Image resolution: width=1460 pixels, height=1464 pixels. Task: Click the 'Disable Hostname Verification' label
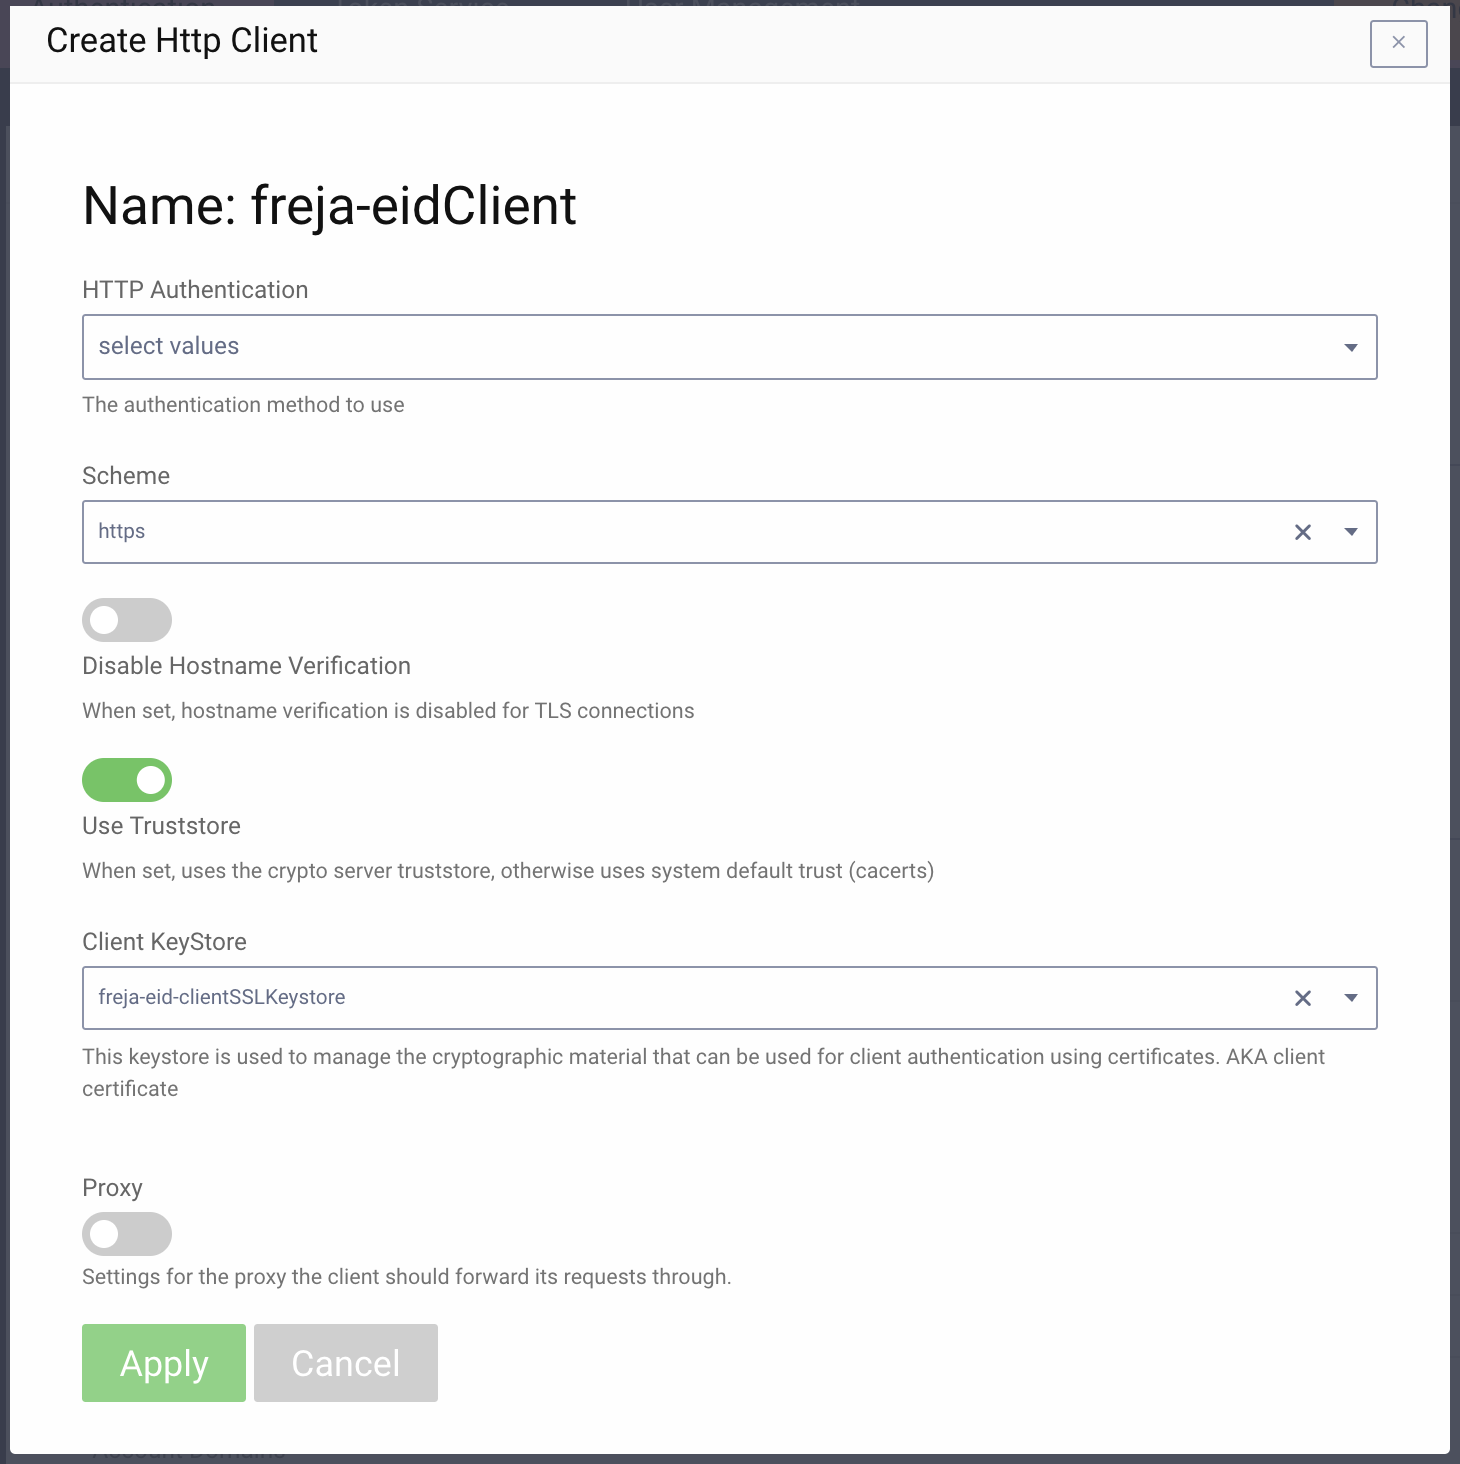[246, 666]
